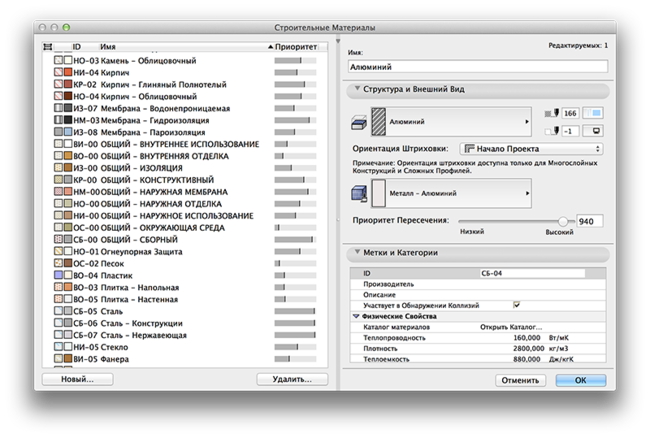Screen dimensions: 650x438
Task: Click hatch icon of ИЗ-08 Пароизоляция row
Action: [58, 132]
